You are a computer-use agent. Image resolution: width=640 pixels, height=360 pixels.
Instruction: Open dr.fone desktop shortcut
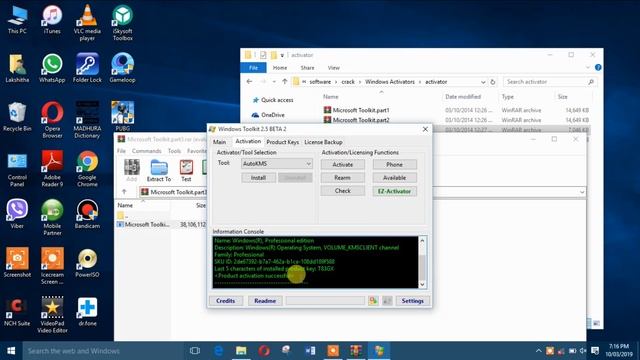coord(87,311)
